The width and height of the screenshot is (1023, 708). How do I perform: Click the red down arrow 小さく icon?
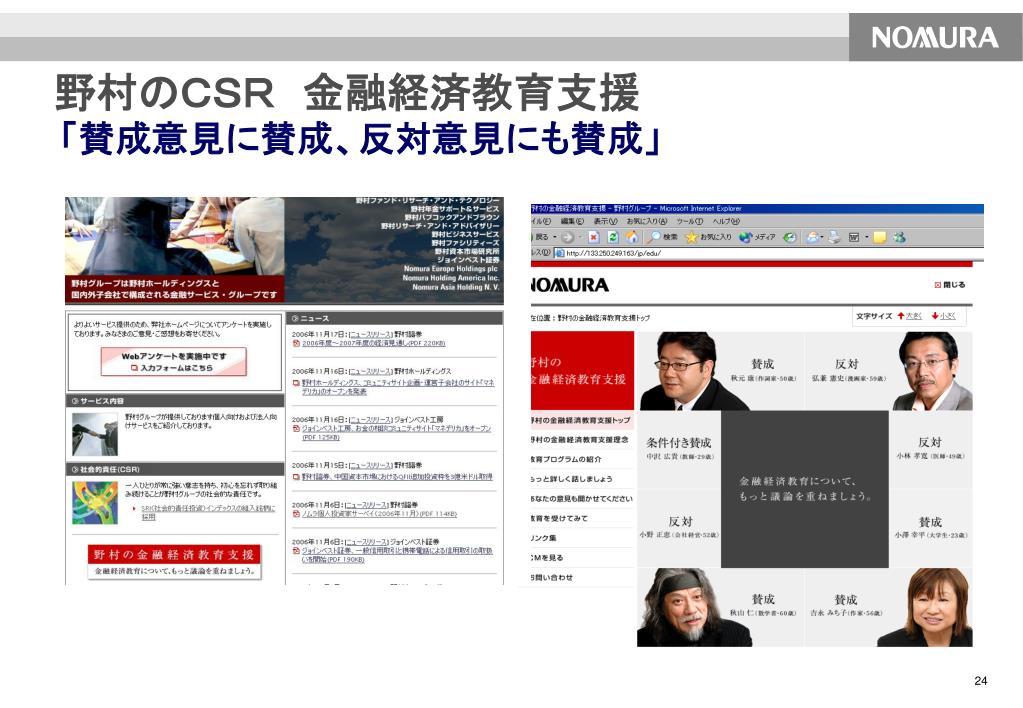pyautogui.click(x=935, y=316)
